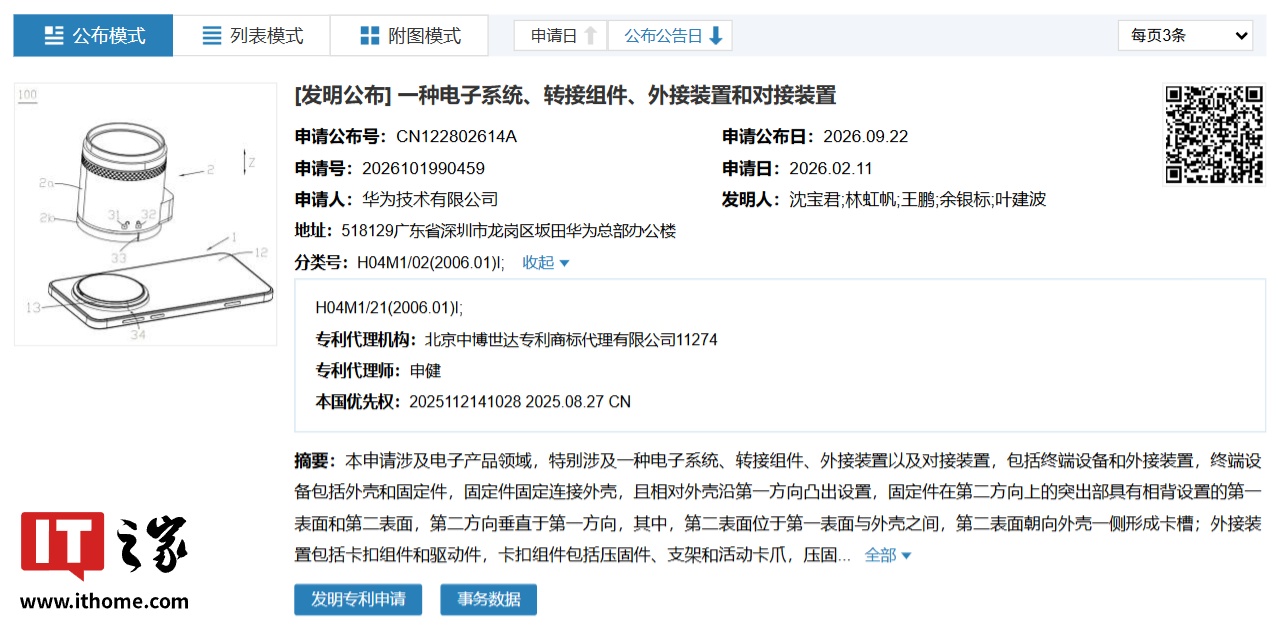Click priority number 2025112141028
Screen dimensions: 1278x627
point(465,402)
